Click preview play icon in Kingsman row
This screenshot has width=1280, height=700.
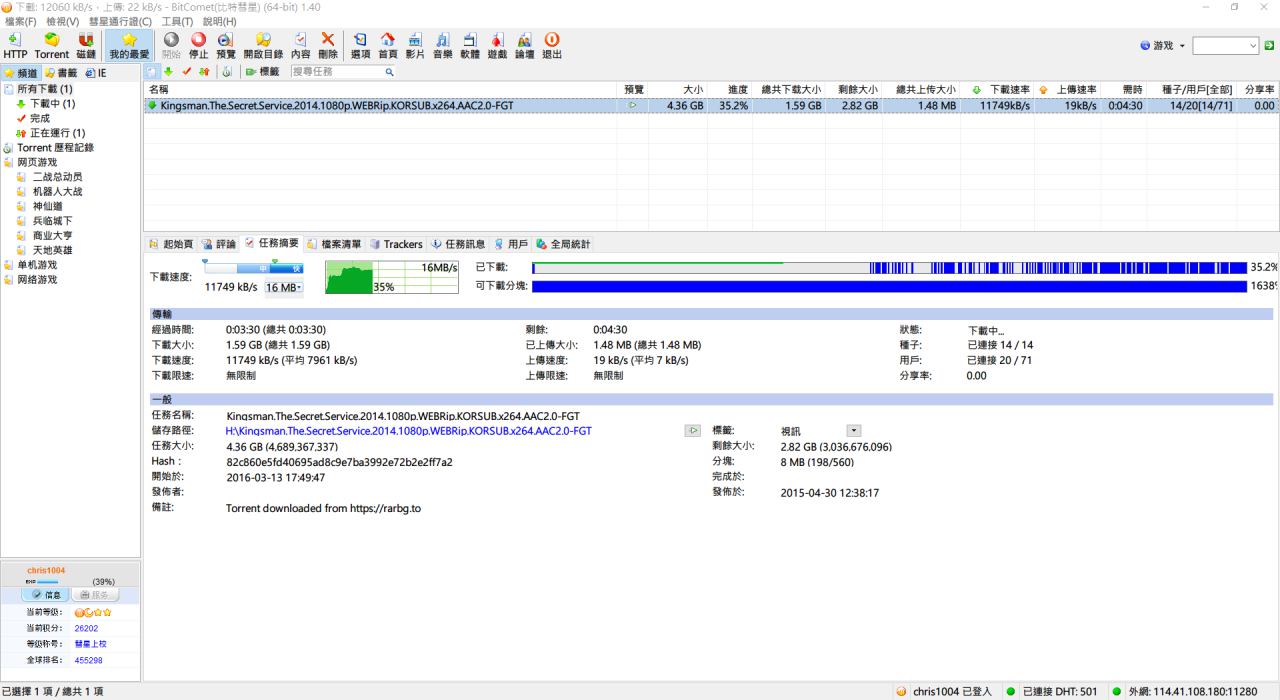point(632,105)
